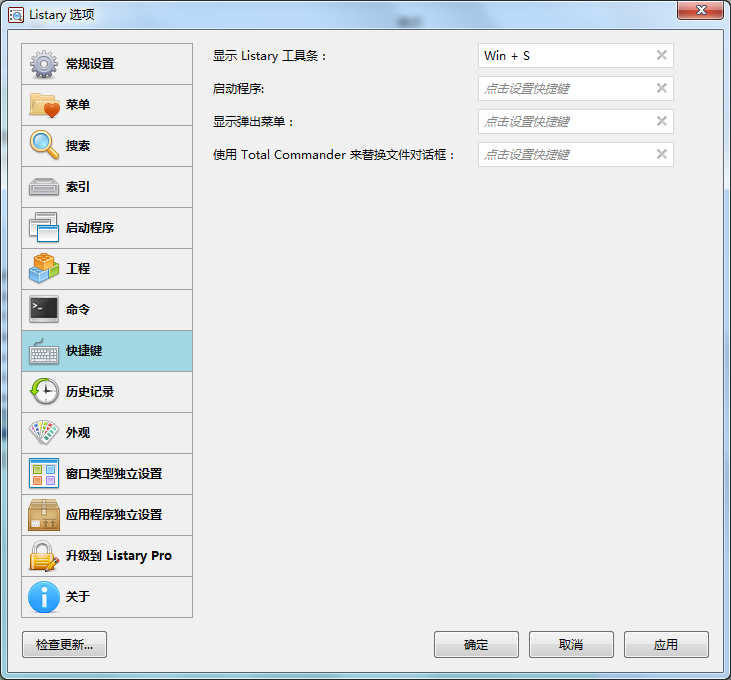Clear the Win + S toolbar hotkey
This screenshot has width=731, height=680.
click(662, 55)
